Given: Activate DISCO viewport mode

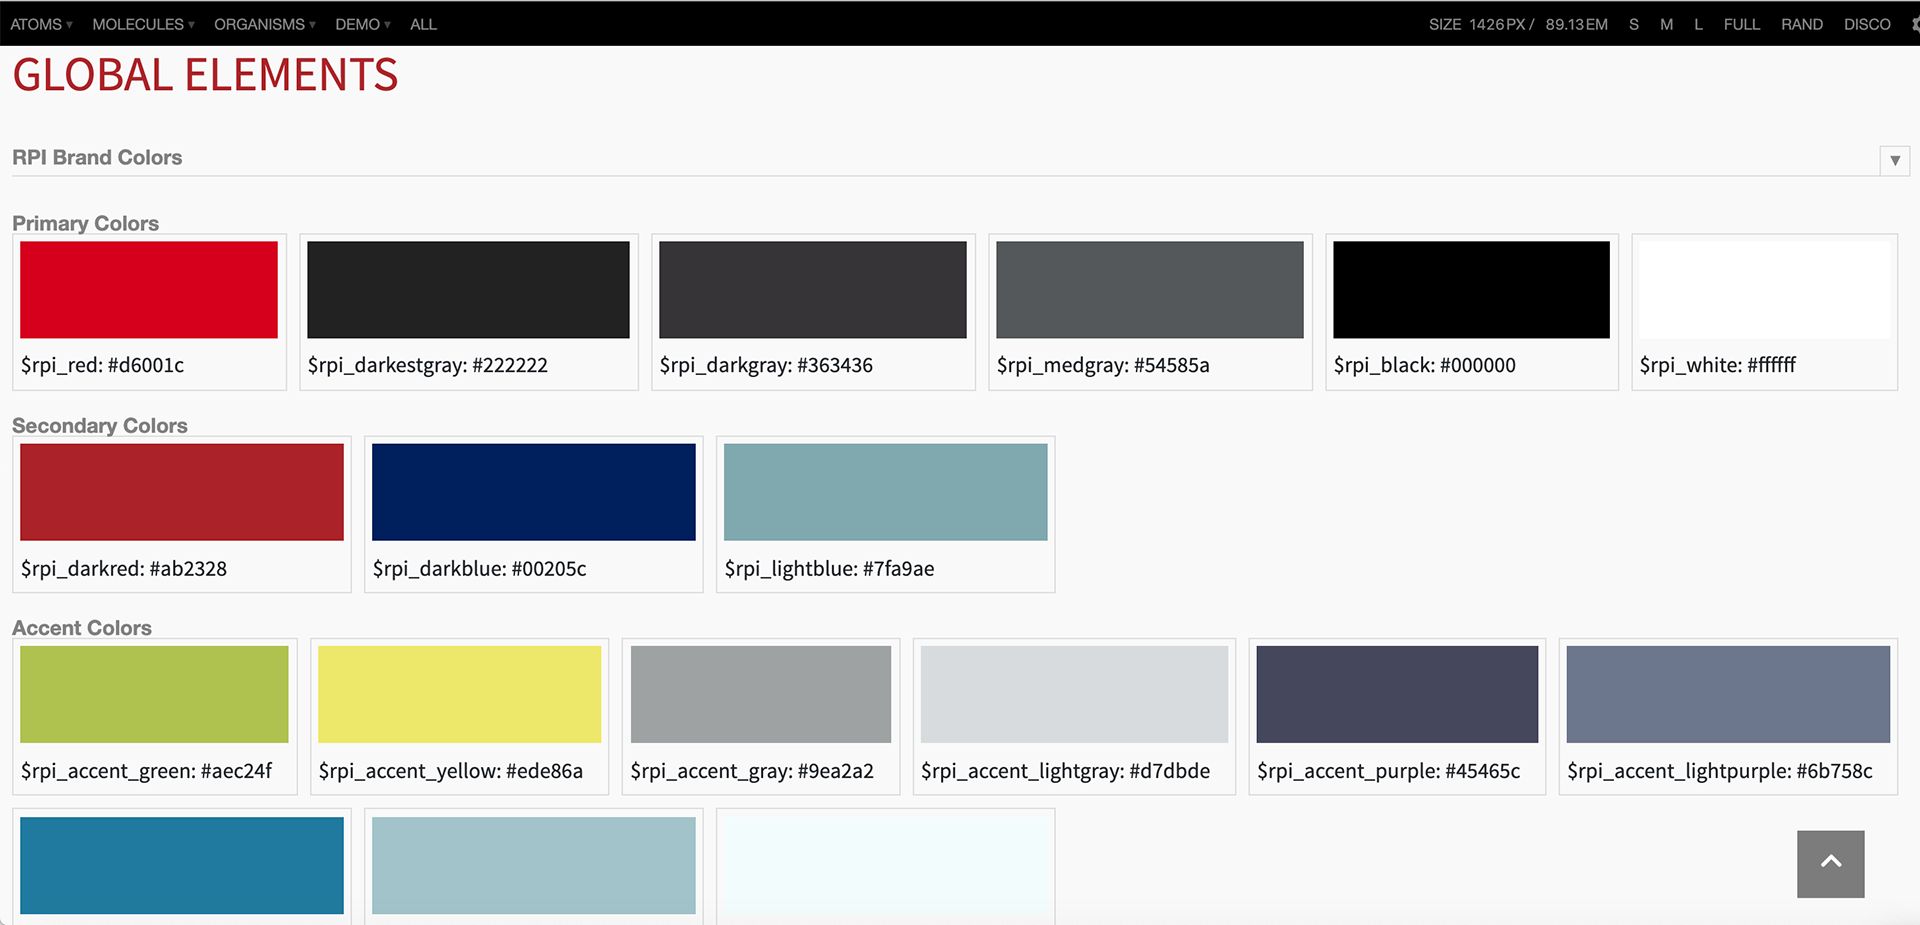Looking at the screenshot, I should point(1867,24).
